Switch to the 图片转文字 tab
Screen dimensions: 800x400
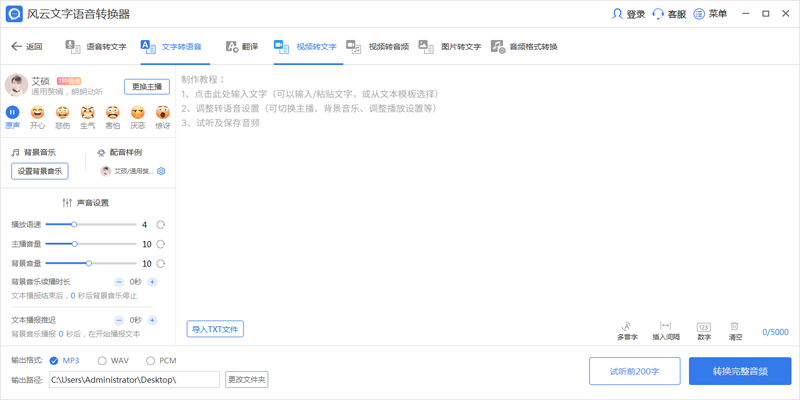point(449,46)
